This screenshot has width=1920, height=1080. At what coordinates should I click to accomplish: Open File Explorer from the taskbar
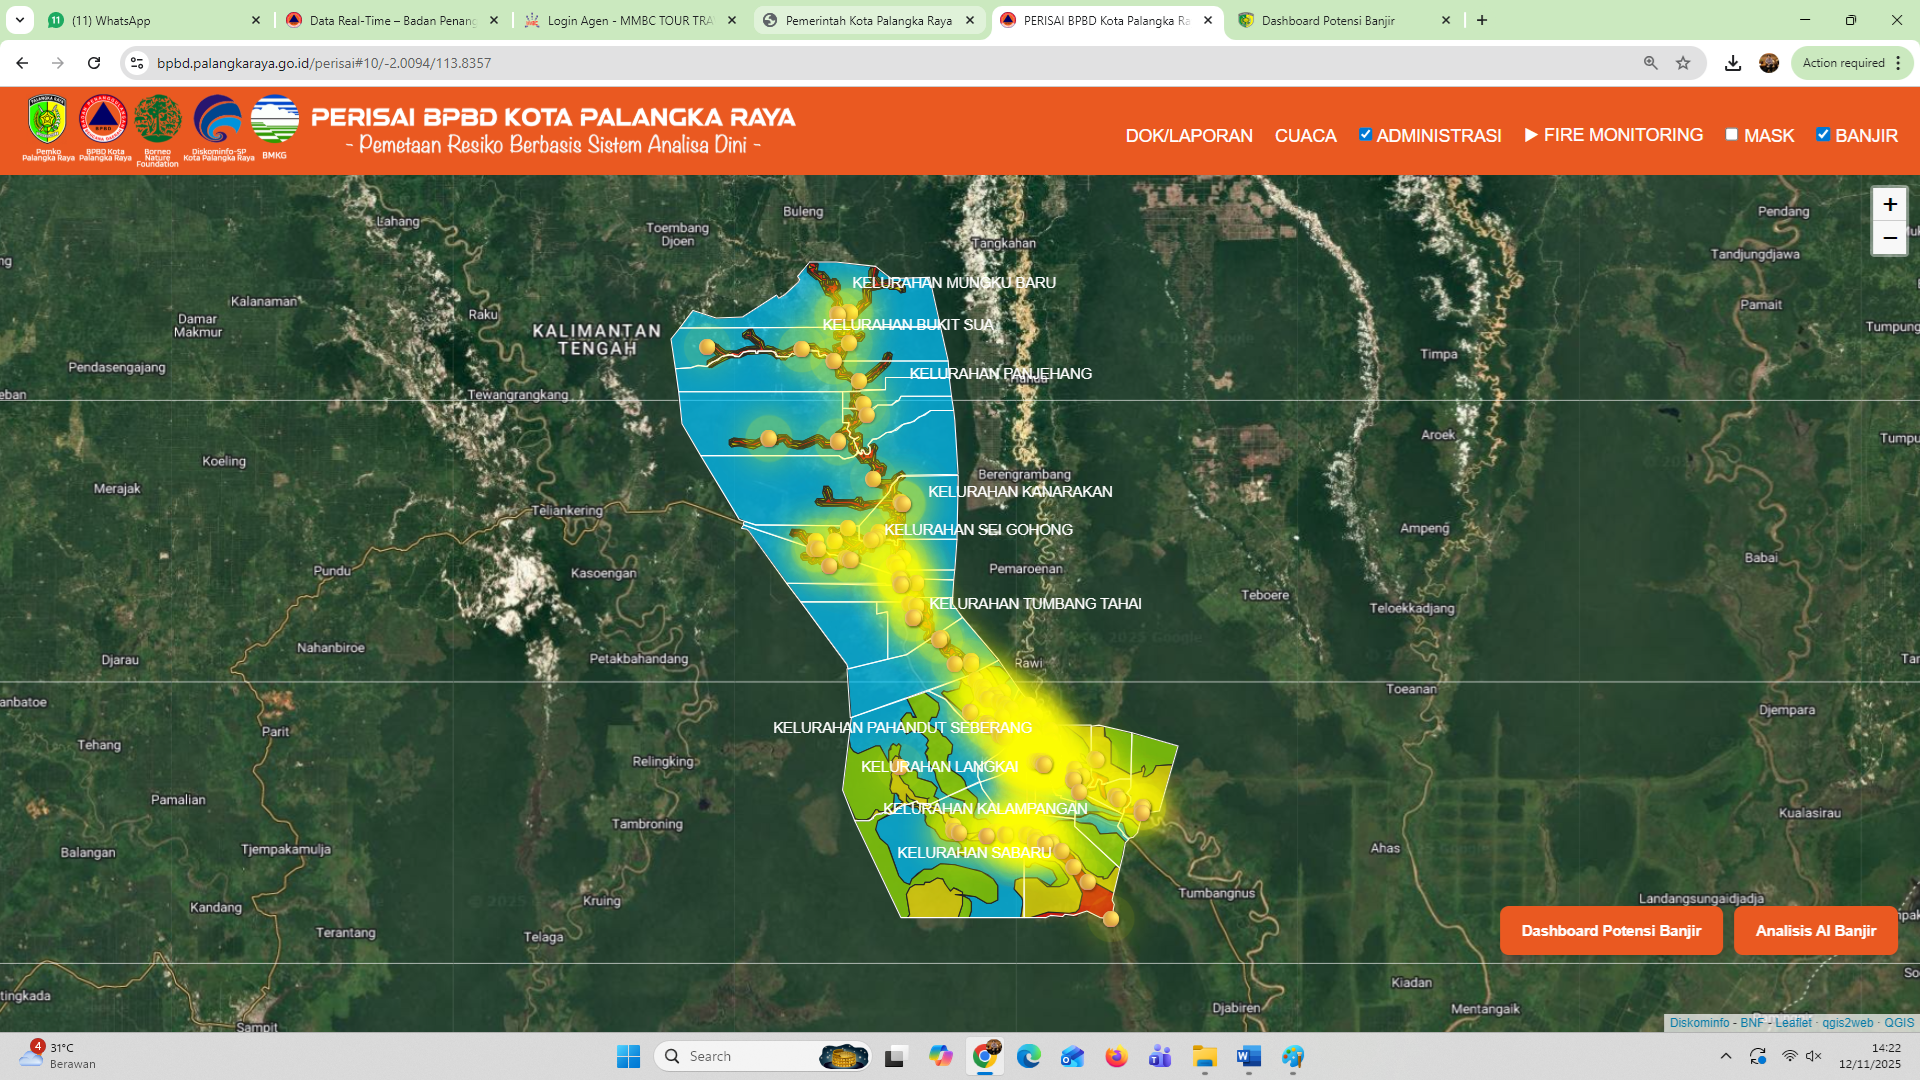pyautogui.click(x=1204, y=1056)
